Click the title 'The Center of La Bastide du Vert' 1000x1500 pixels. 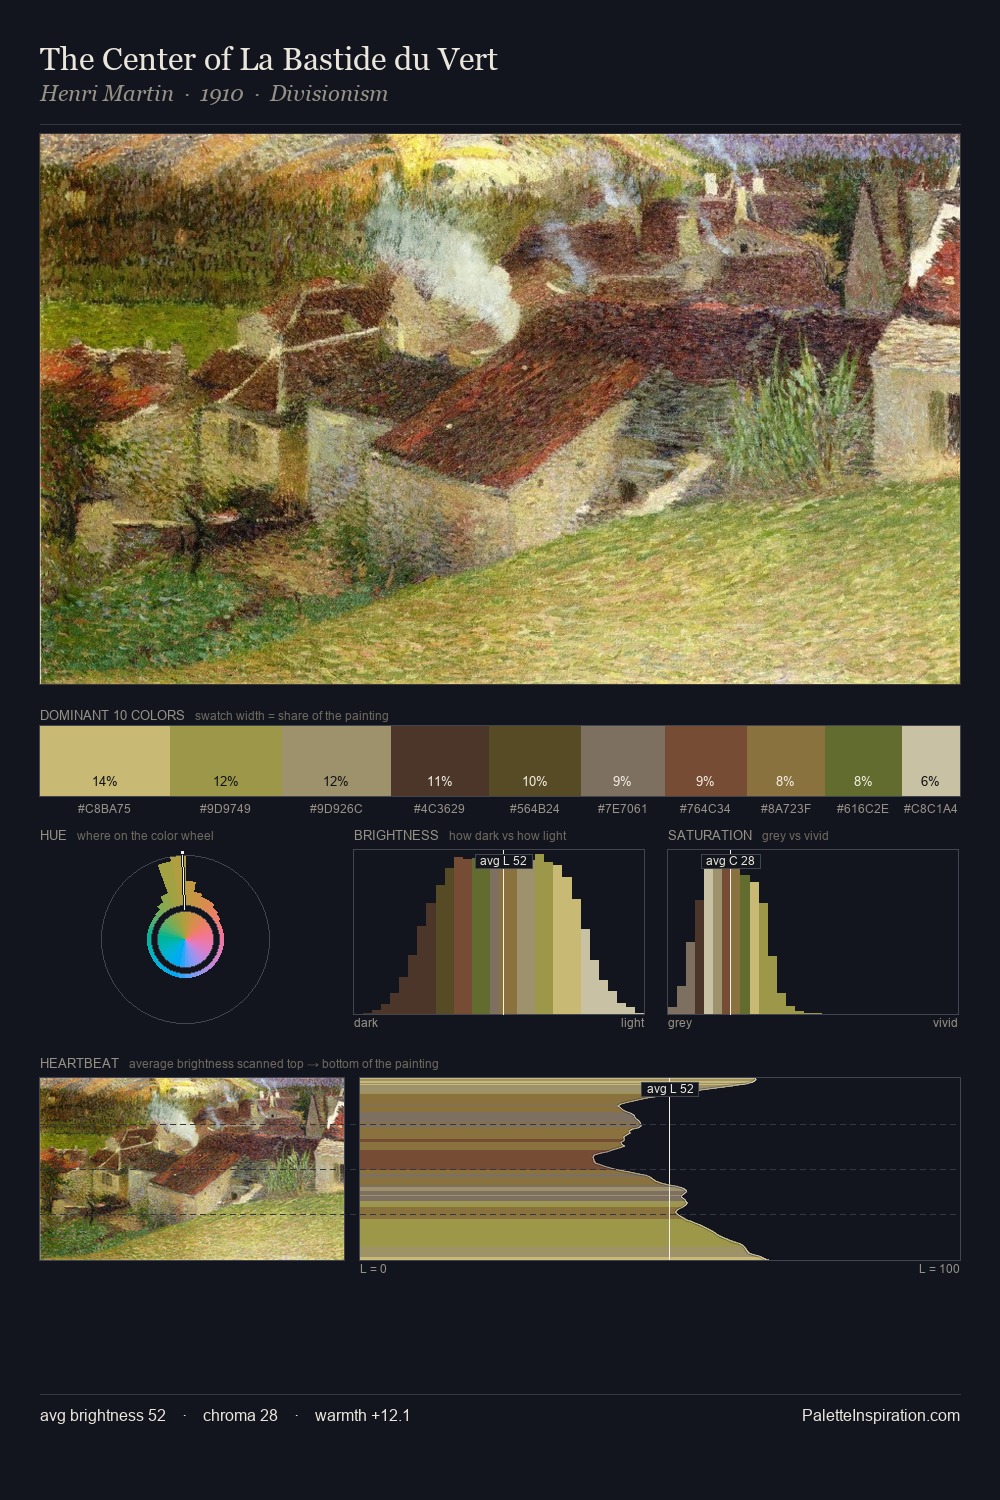pos(269,60)
